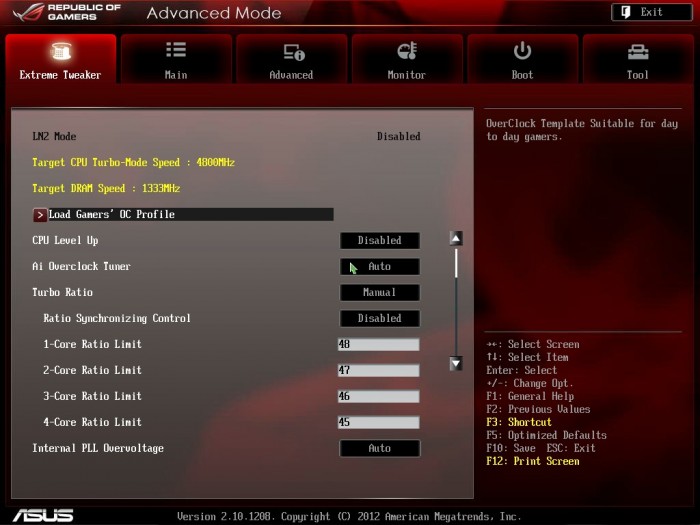Click the scrollbar thumb

point(456,263)
